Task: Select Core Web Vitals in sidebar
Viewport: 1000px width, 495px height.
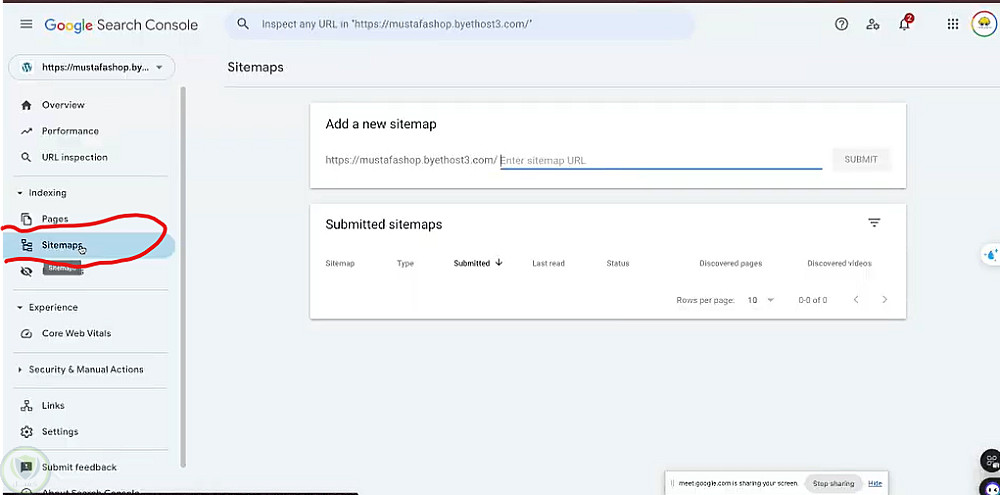Action: click(x=76, y=333)
